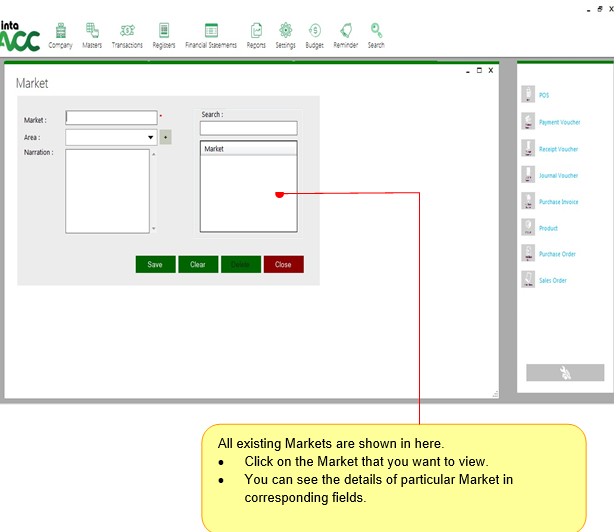Image resolution: width=614 pixels, height=532 pixels.
Task: Expand the Area dropdown
Action: click(150, 137)
